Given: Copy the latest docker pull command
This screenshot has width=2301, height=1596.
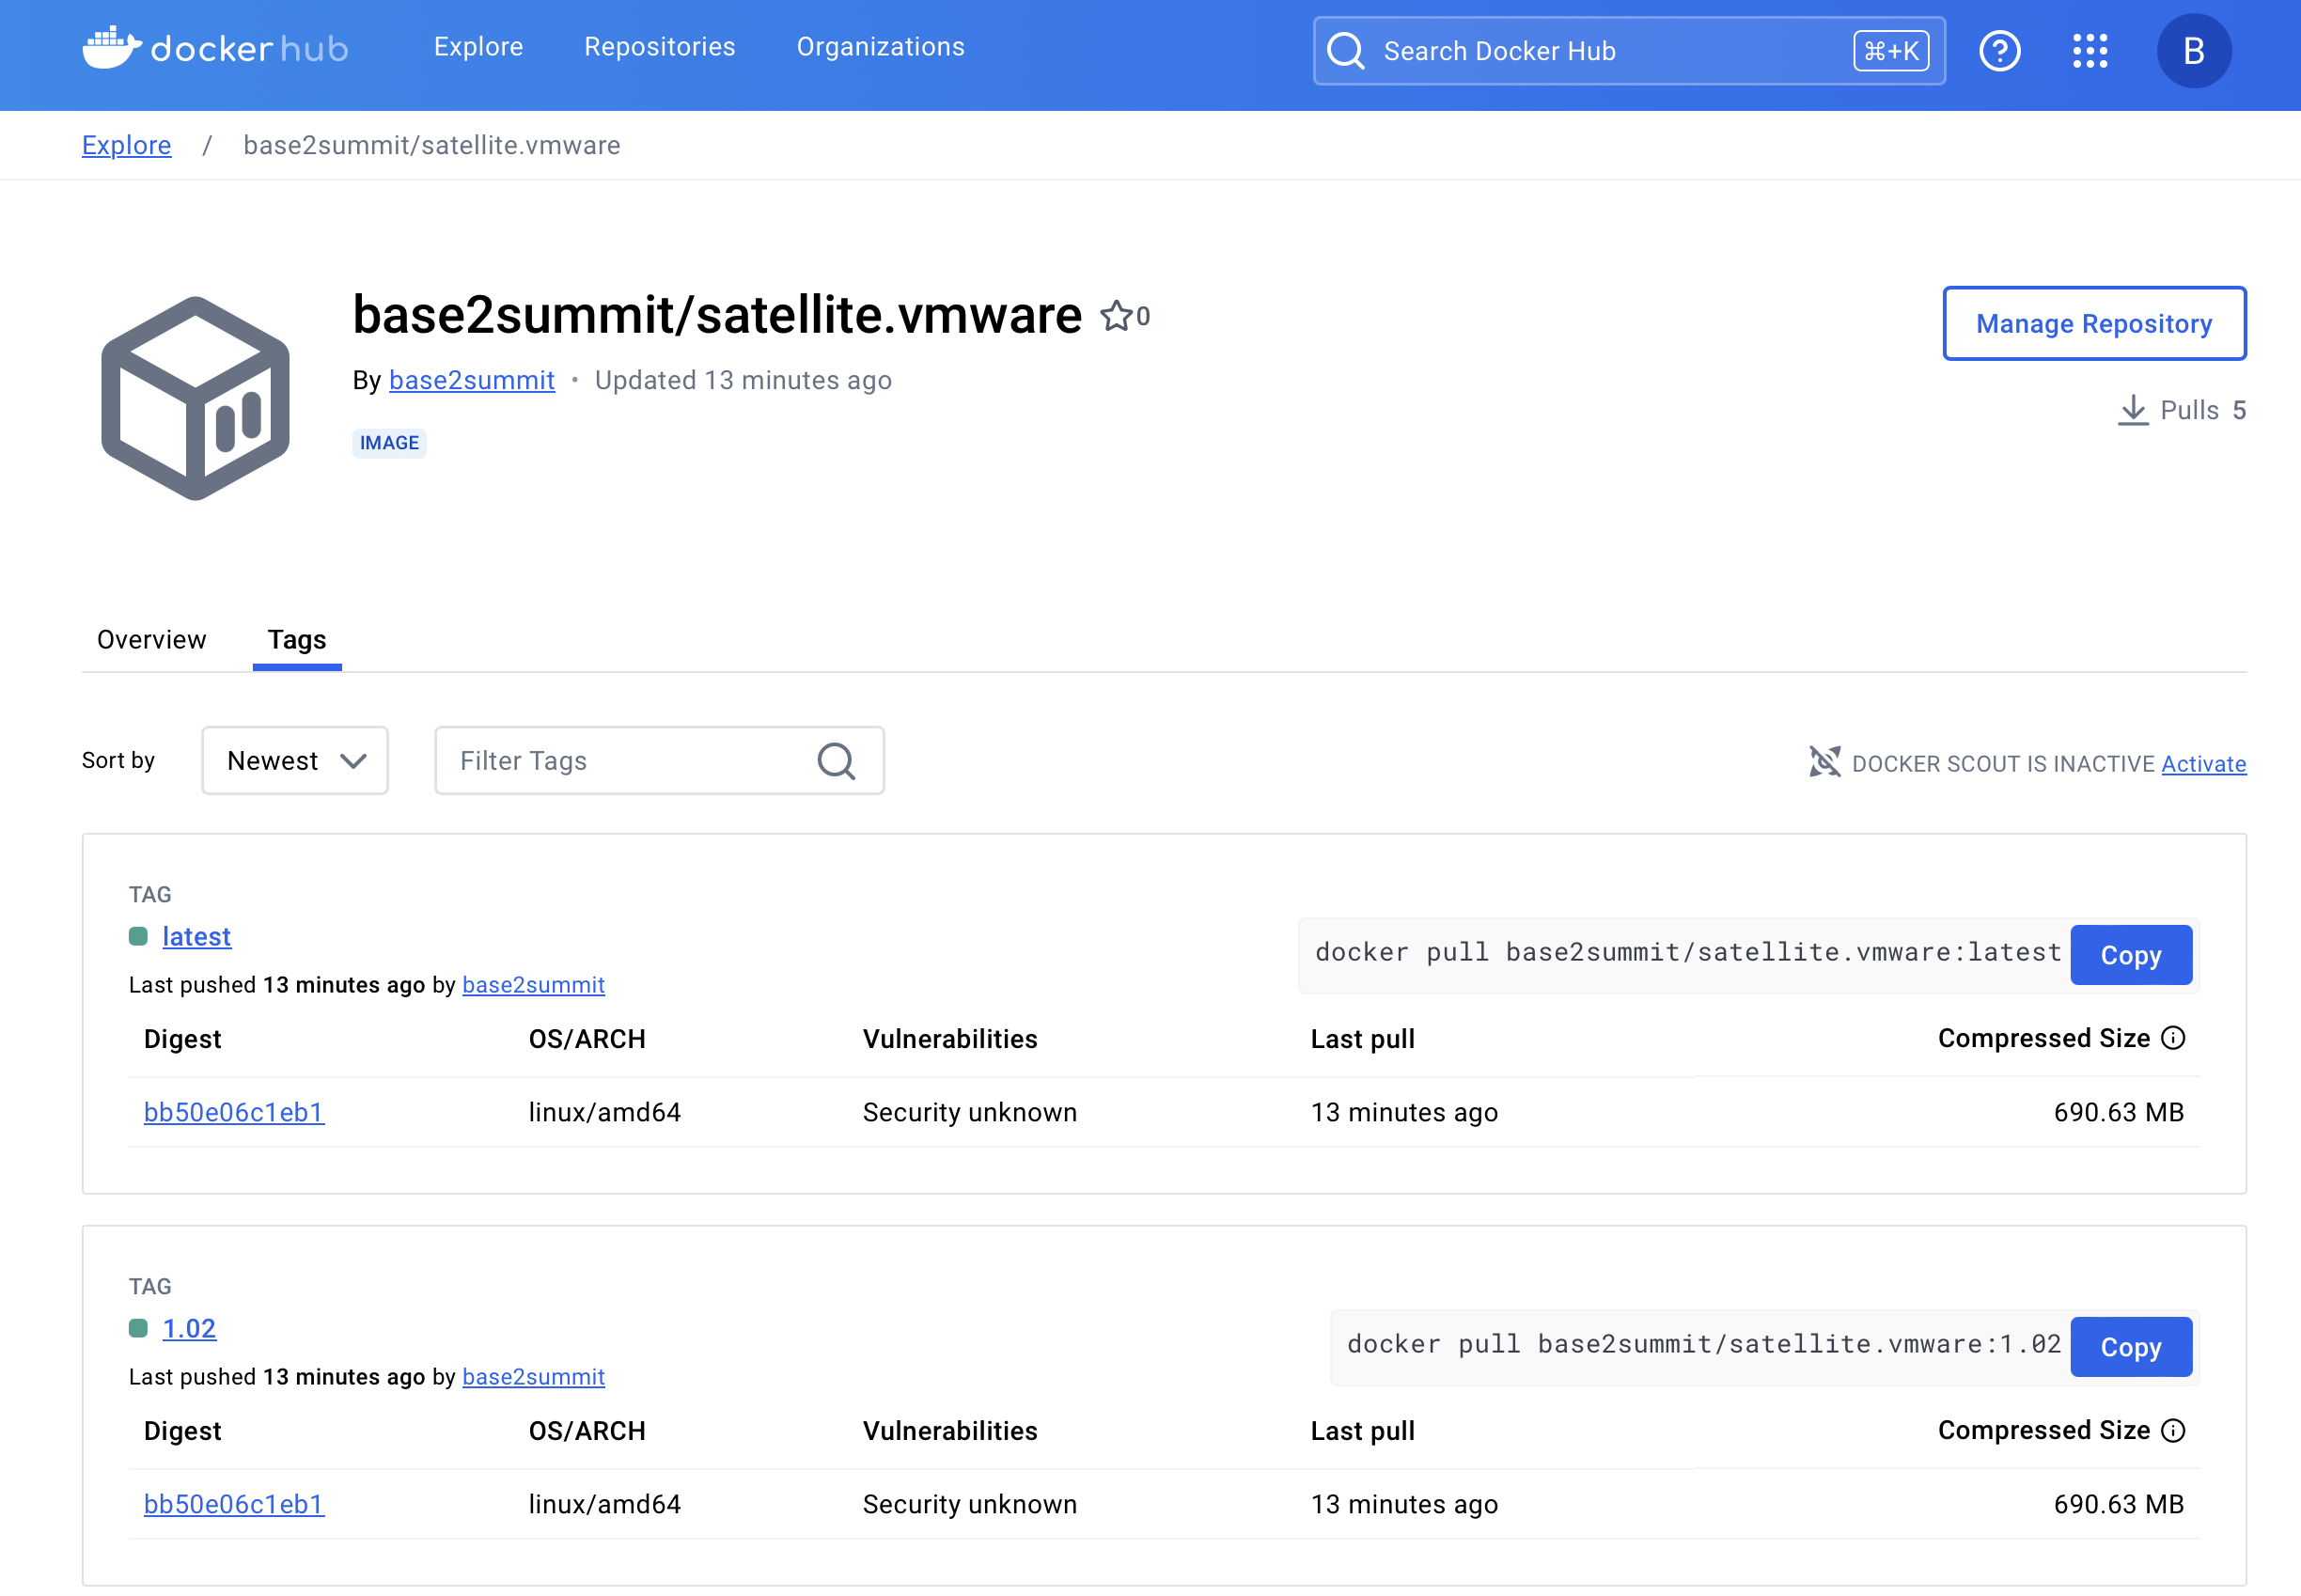Looking at the screenshot, I should (2131, 955).
